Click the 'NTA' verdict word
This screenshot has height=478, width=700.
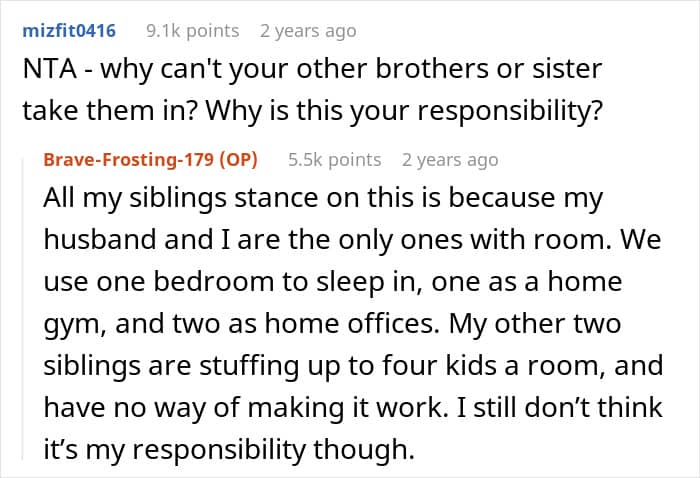50,69
